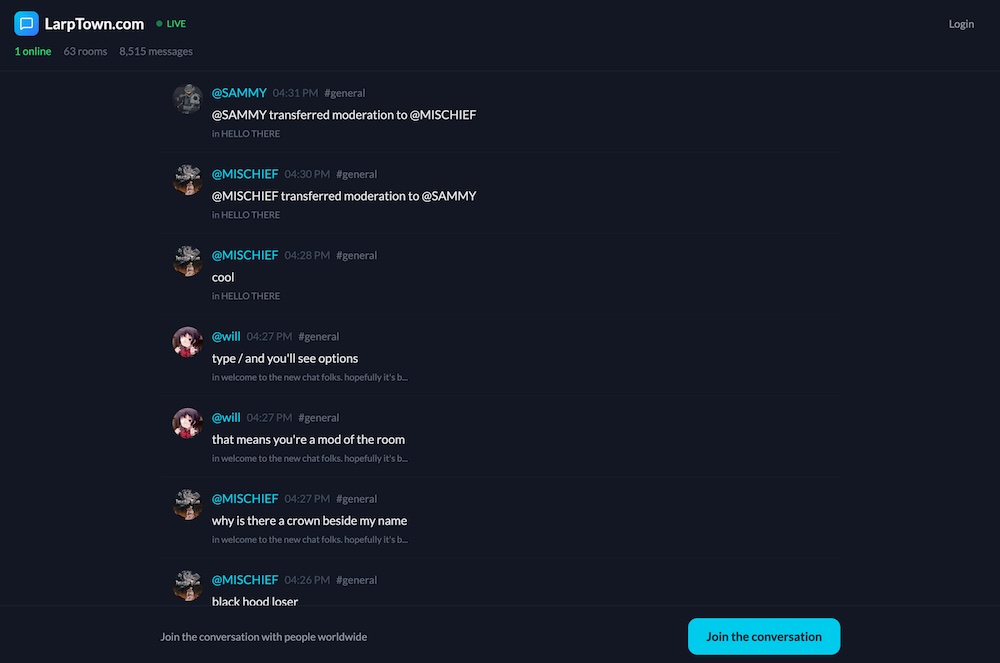The height and width of the screenshot is (663, 1000).
Task: Click @will's avatar beside 'that means you're a mod'
Action: [188, 423]
